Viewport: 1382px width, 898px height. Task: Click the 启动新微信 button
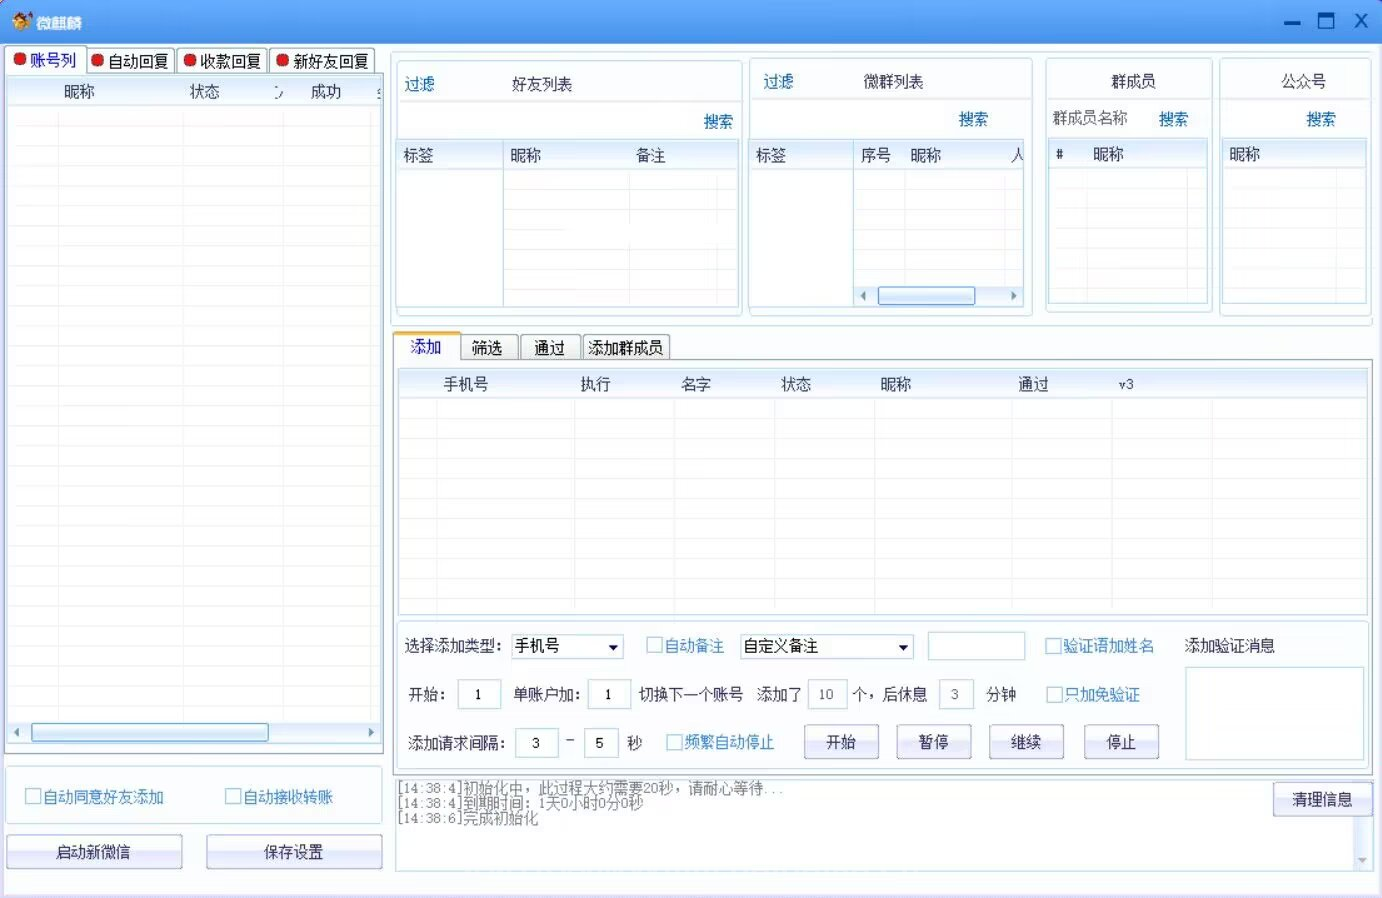[x=94, y=852]
